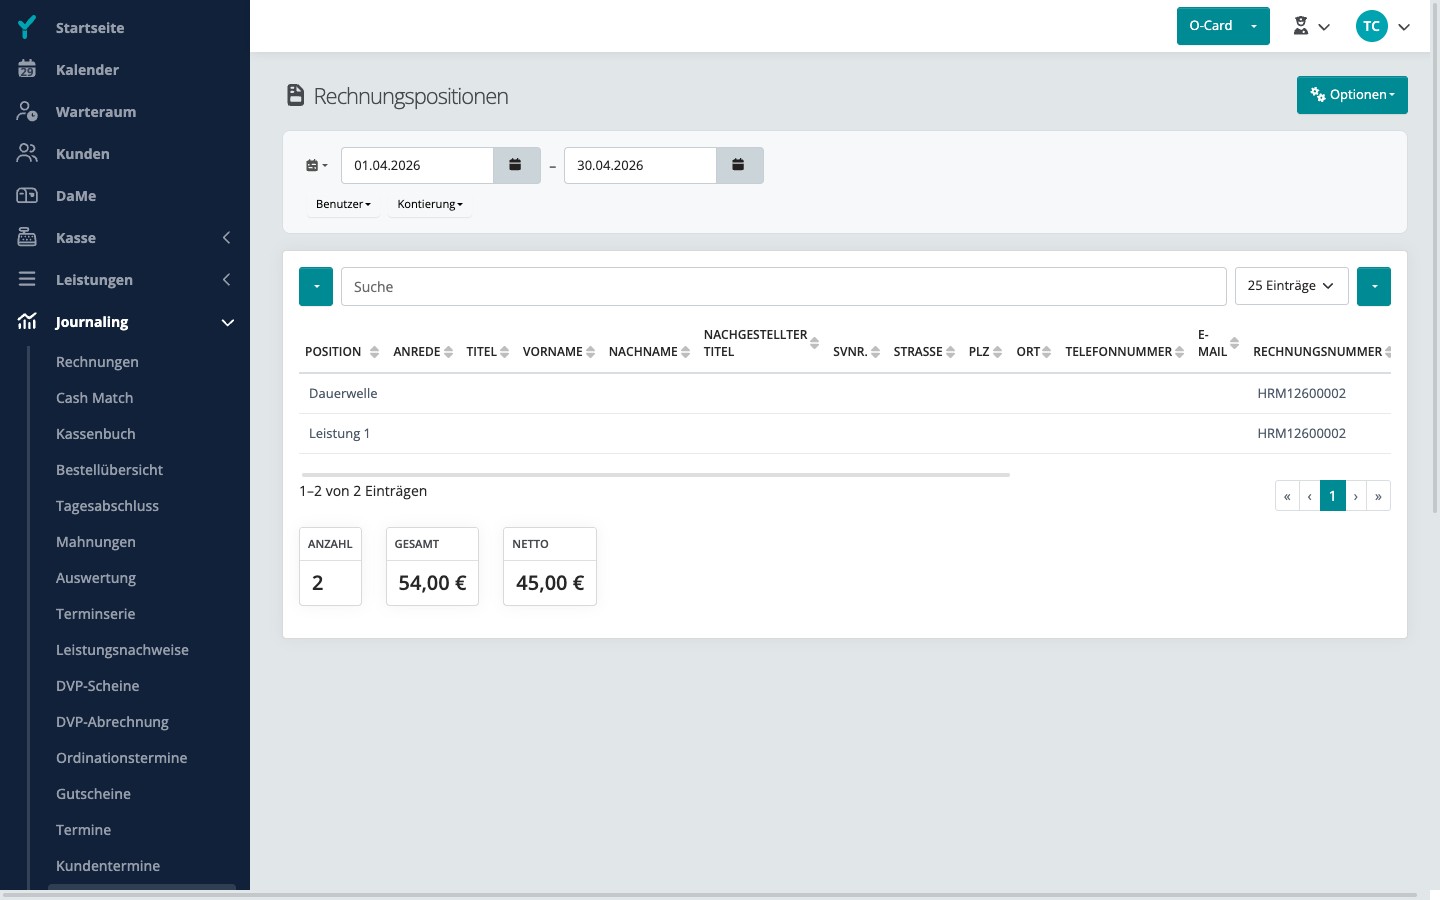Open the Kalender calendar icon in sidebar
1440x900 pixels.
[x=27, y=69]
